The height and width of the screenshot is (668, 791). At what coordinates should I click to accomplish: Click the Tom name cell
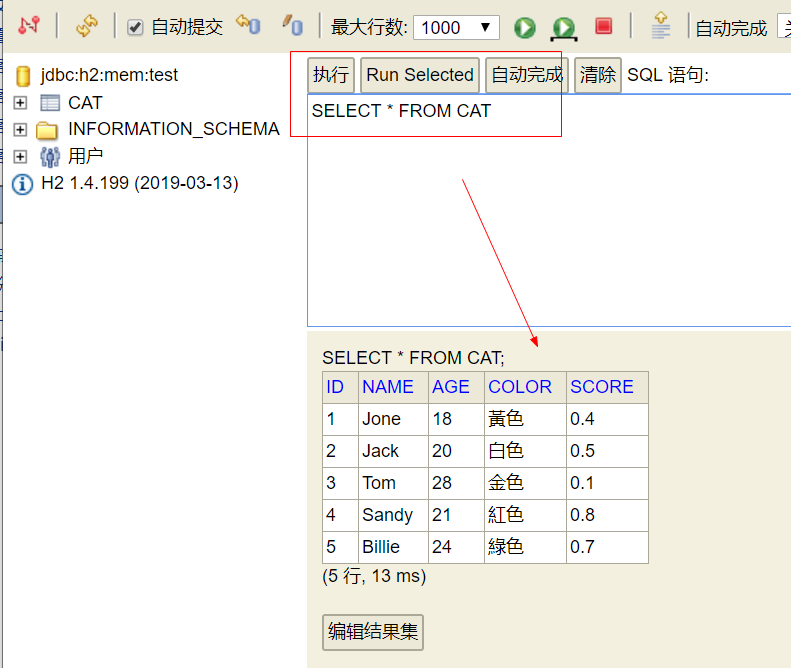pos(393,483)
